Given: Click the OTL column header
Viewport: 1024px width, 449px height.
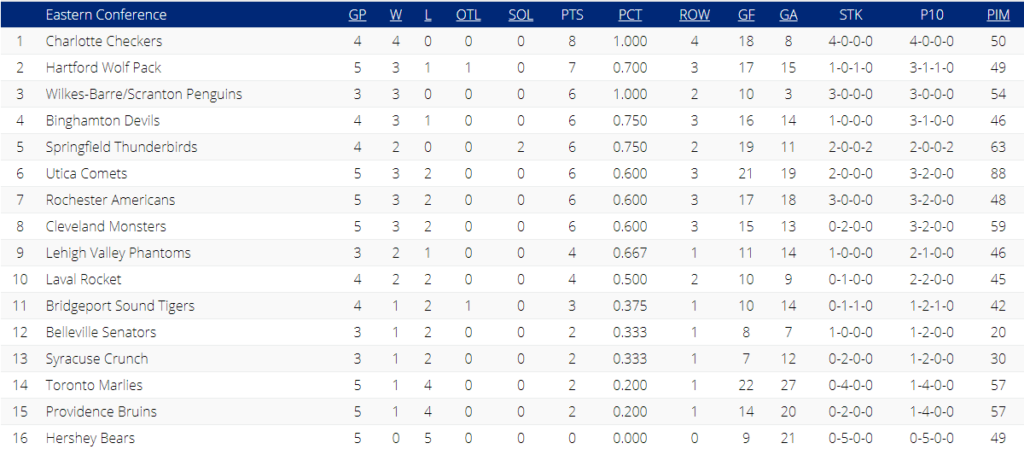Looking at the screenshot, I should (468, 15).
